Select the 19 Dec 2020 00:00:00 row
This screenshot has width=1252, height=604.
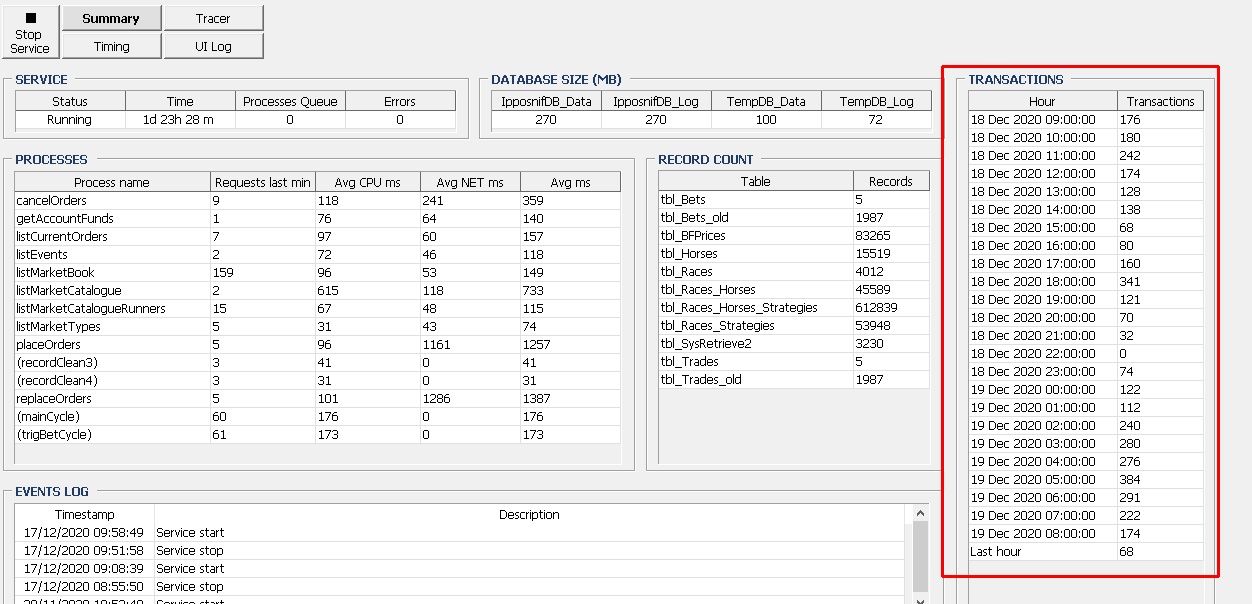point(1086,390)
